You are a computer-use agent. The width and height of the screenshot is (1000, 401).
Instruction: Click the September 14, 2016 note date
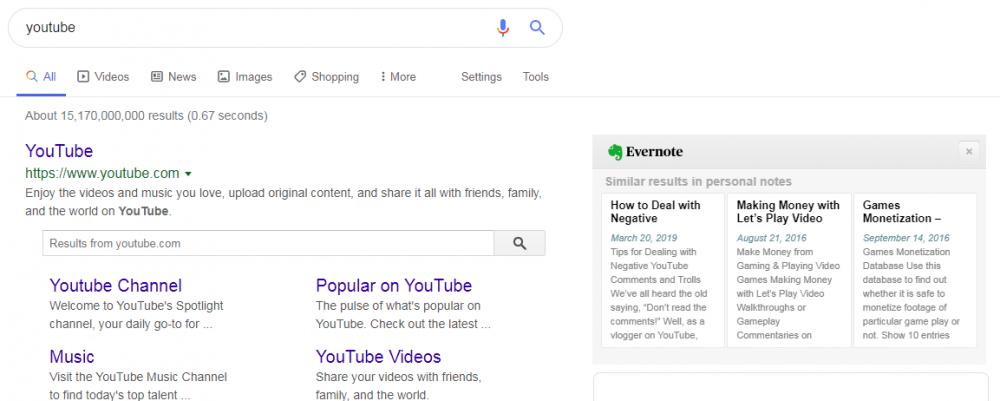click(x=906, y=238)
